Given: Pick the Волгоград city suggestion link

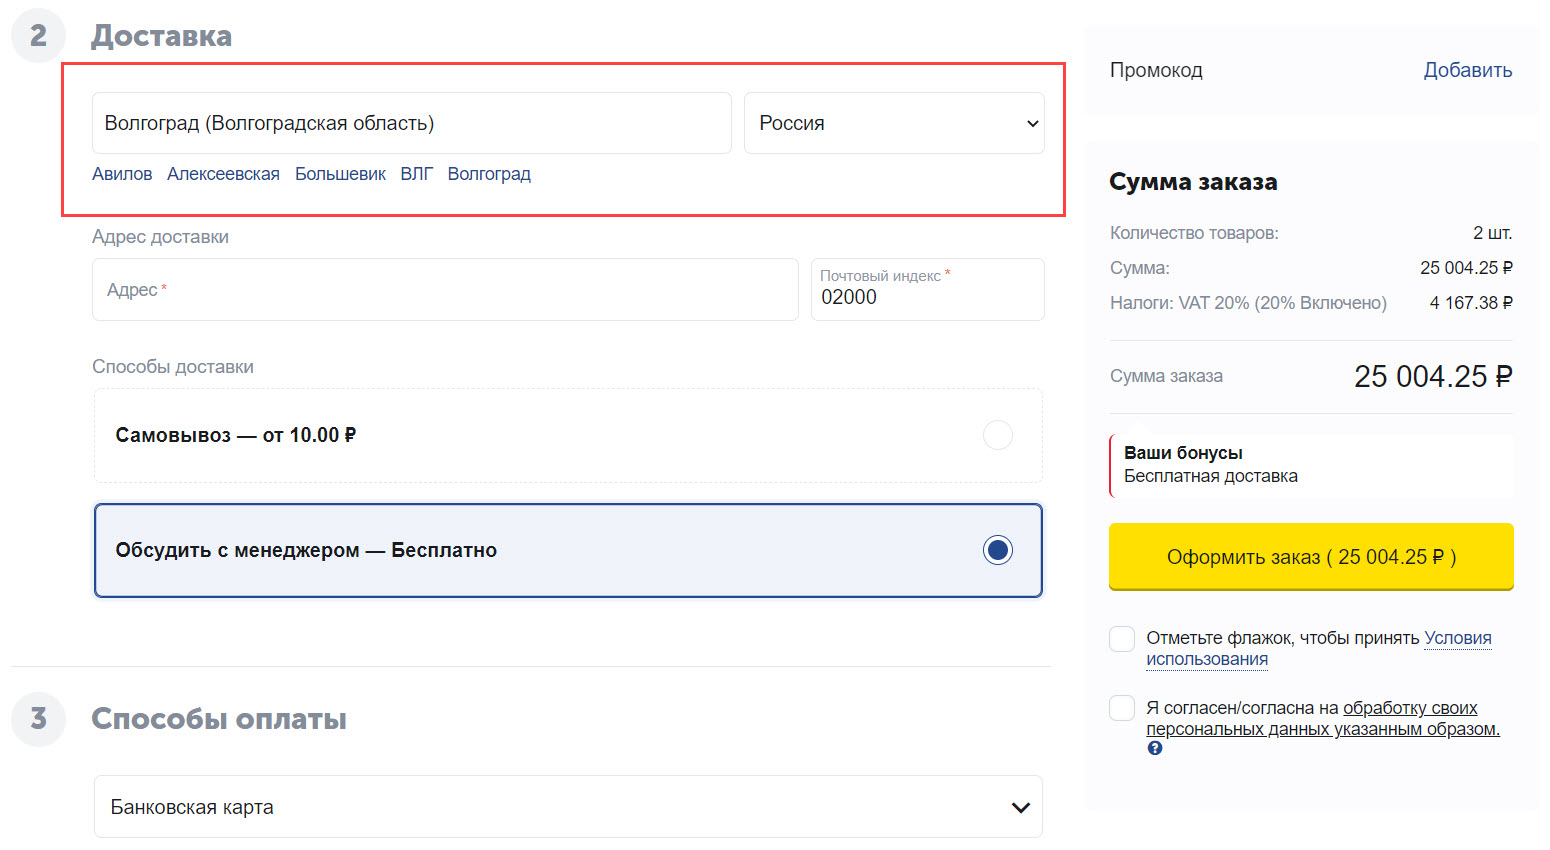Looking at the screenshot, I should 489,174.
